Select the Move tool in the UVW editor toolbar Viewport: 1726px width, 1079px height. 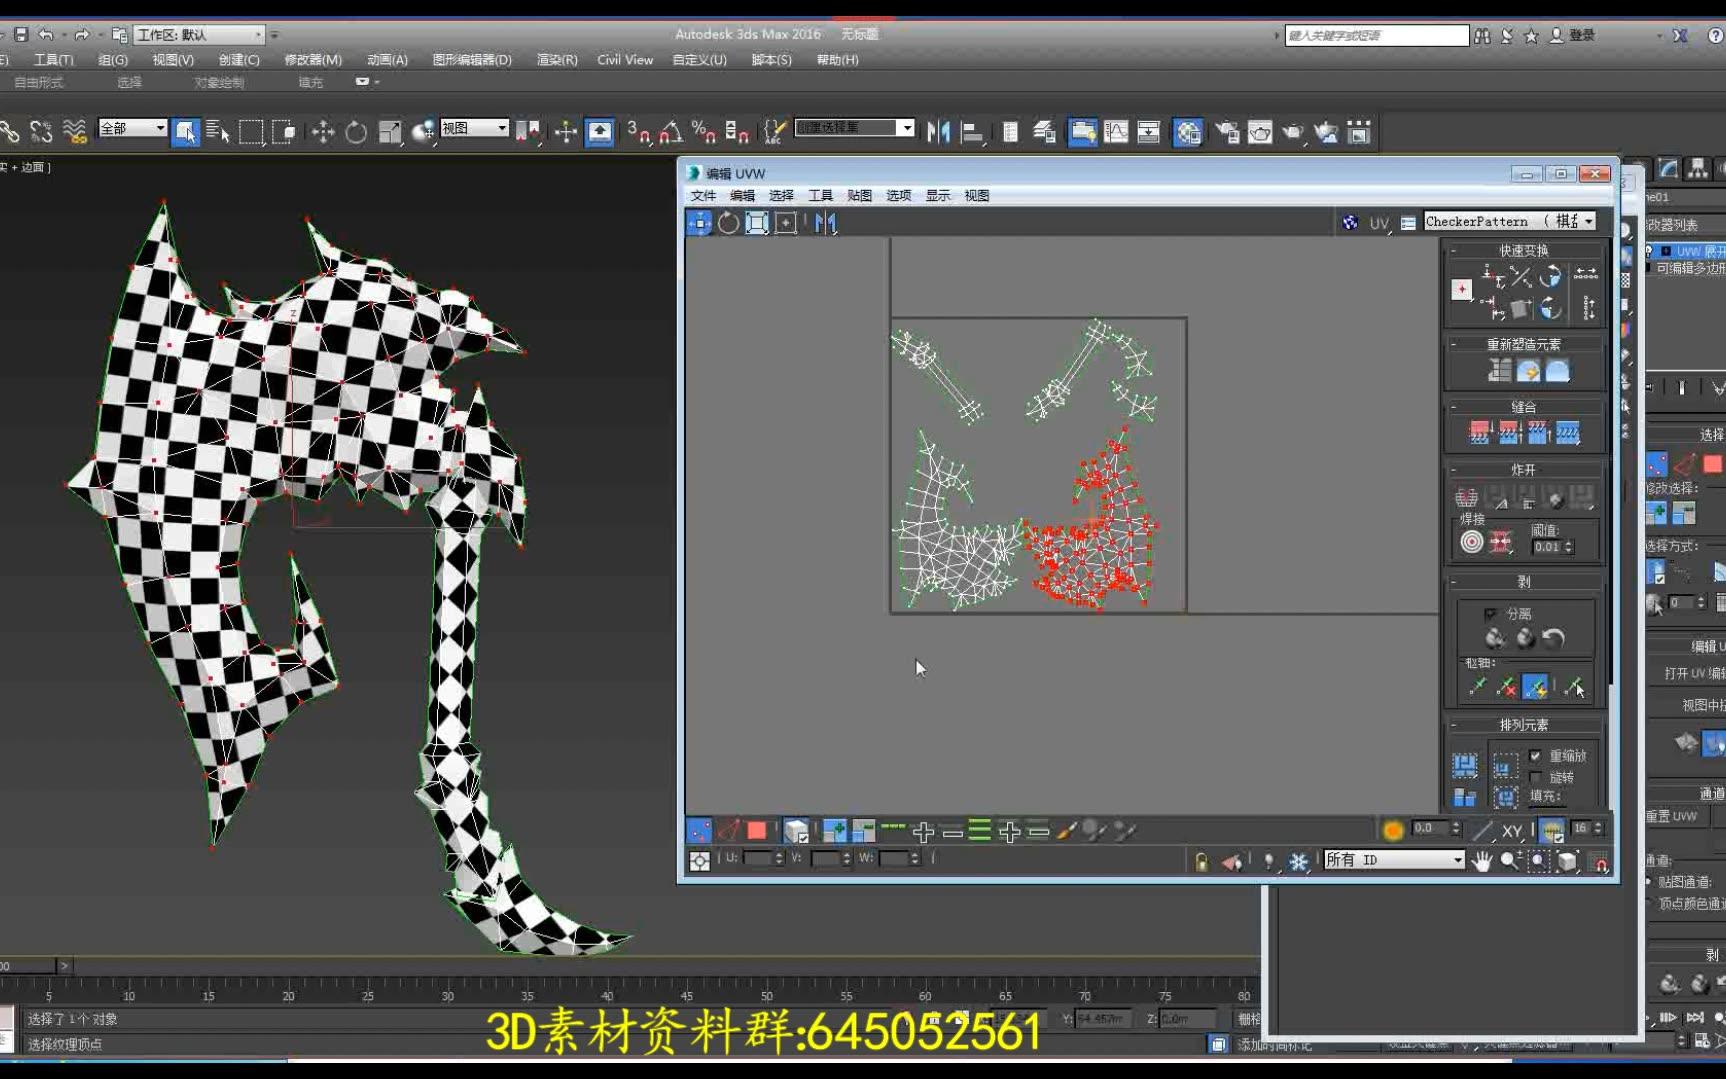coord(700,223)
